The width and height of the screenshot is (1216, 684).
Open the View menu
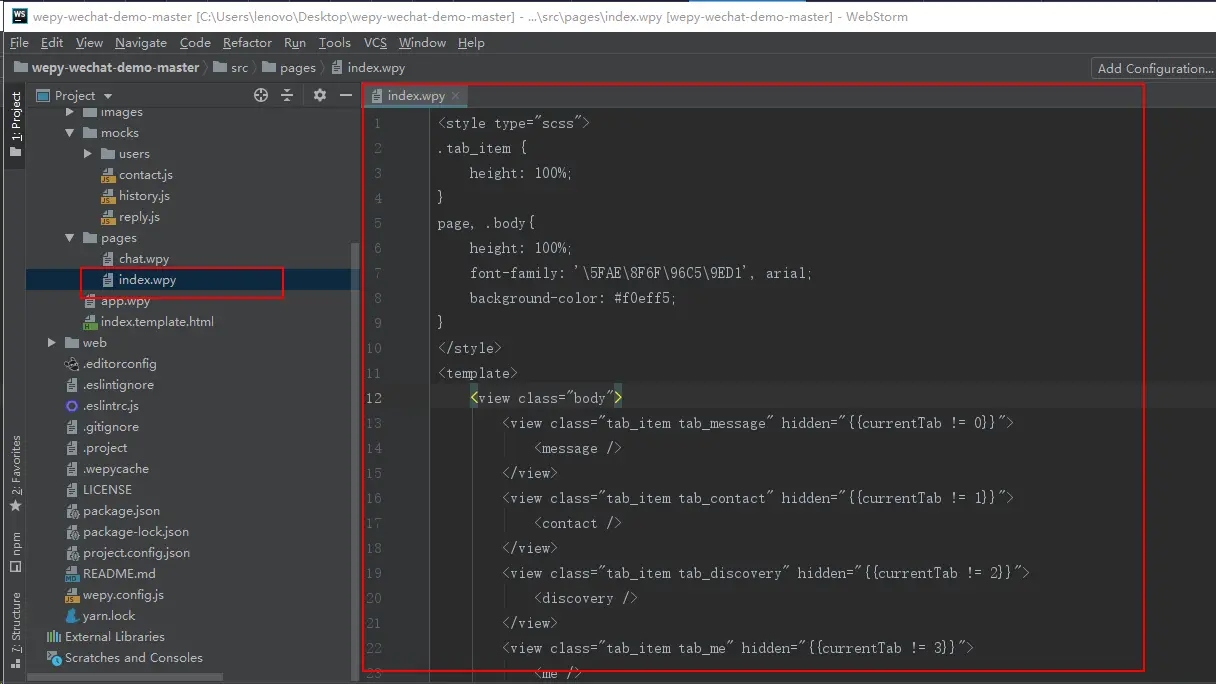point(89,42)
